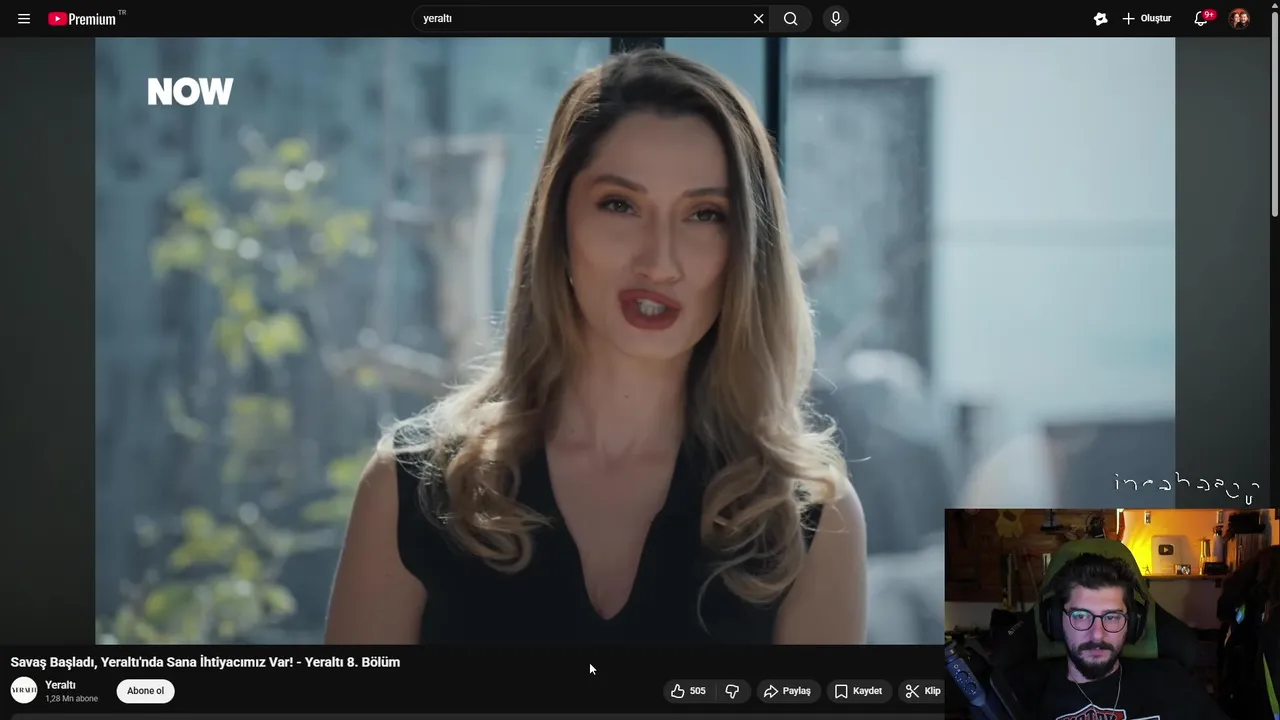Share the video via Paylaş
Screen dimensions: 1280x720
tap(787, 691)
